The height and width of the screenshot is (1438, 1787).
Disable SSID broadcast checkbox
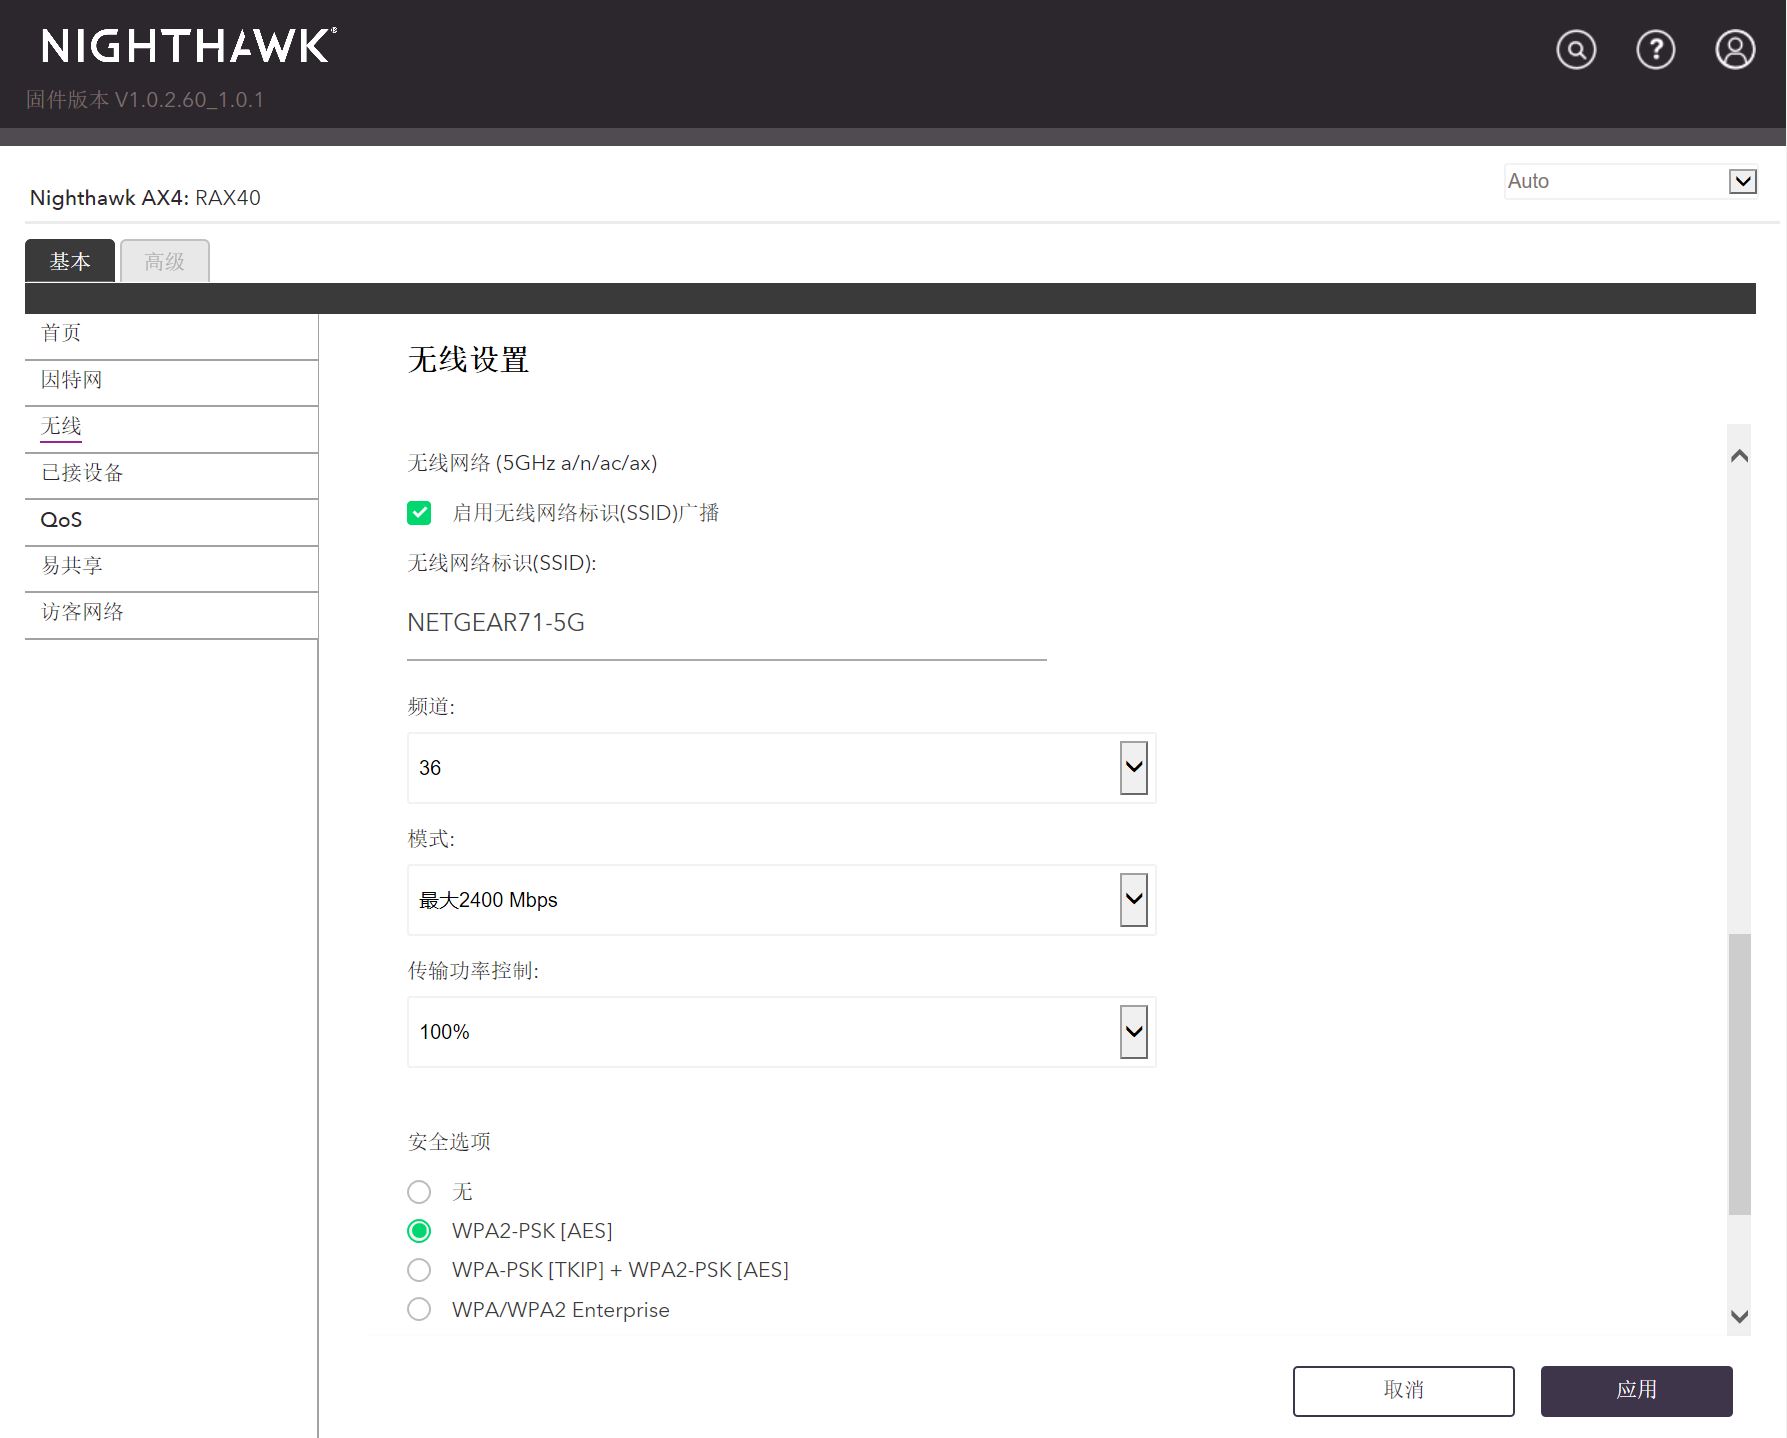[419, 513]
